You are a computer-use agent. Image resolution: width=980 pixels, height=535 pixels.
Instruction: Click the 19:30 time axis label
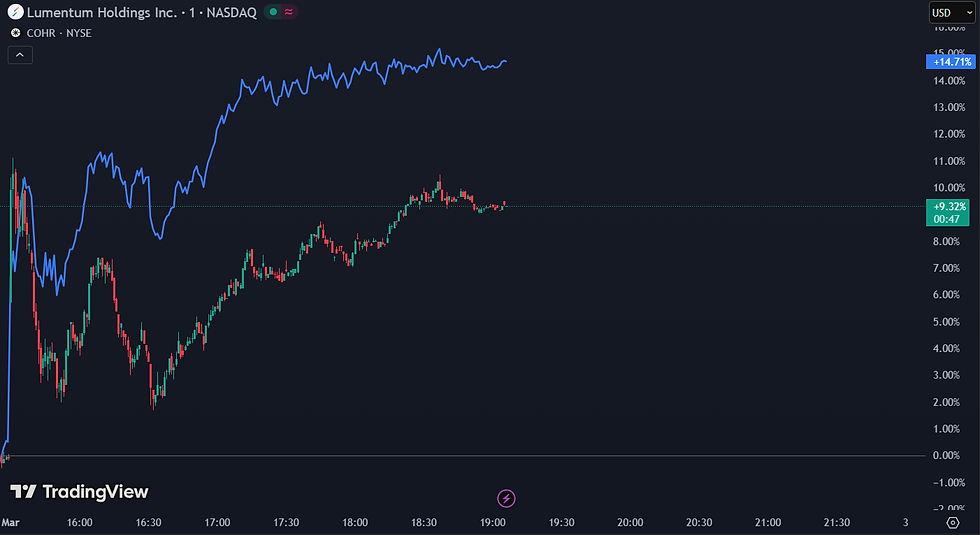point(561,522)
